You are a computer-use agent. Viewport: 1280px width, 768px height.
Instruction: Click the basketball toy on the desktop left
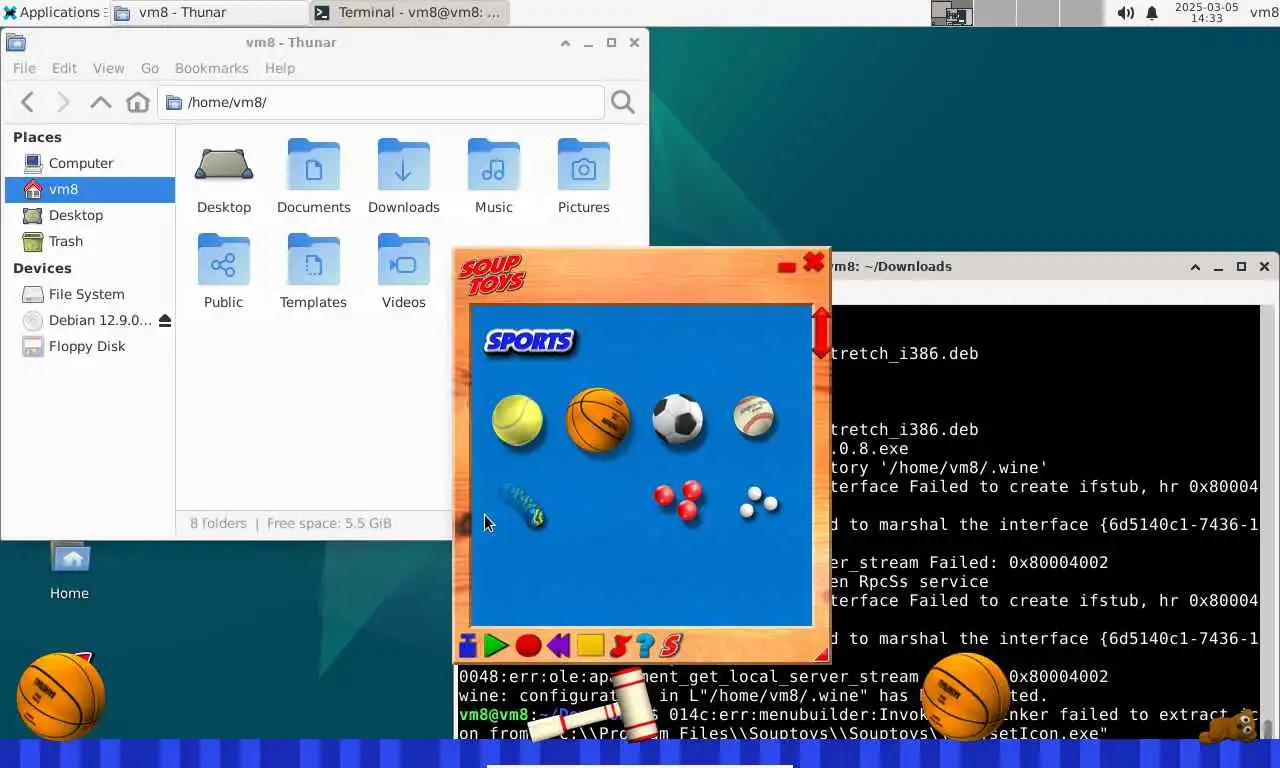tap(61, 697)
